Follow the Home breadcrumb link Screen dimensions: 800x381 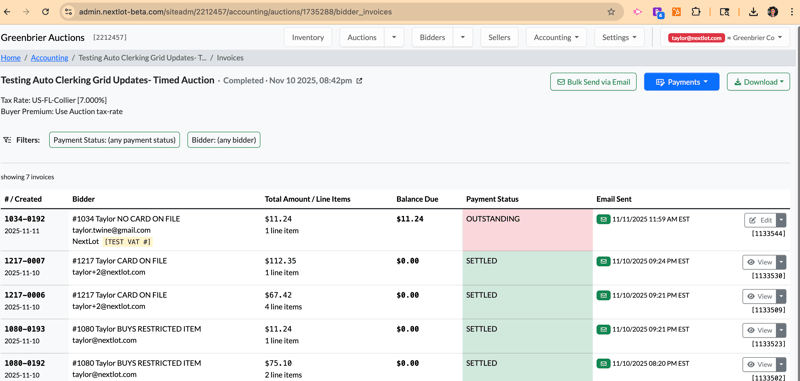pos(11,58)
